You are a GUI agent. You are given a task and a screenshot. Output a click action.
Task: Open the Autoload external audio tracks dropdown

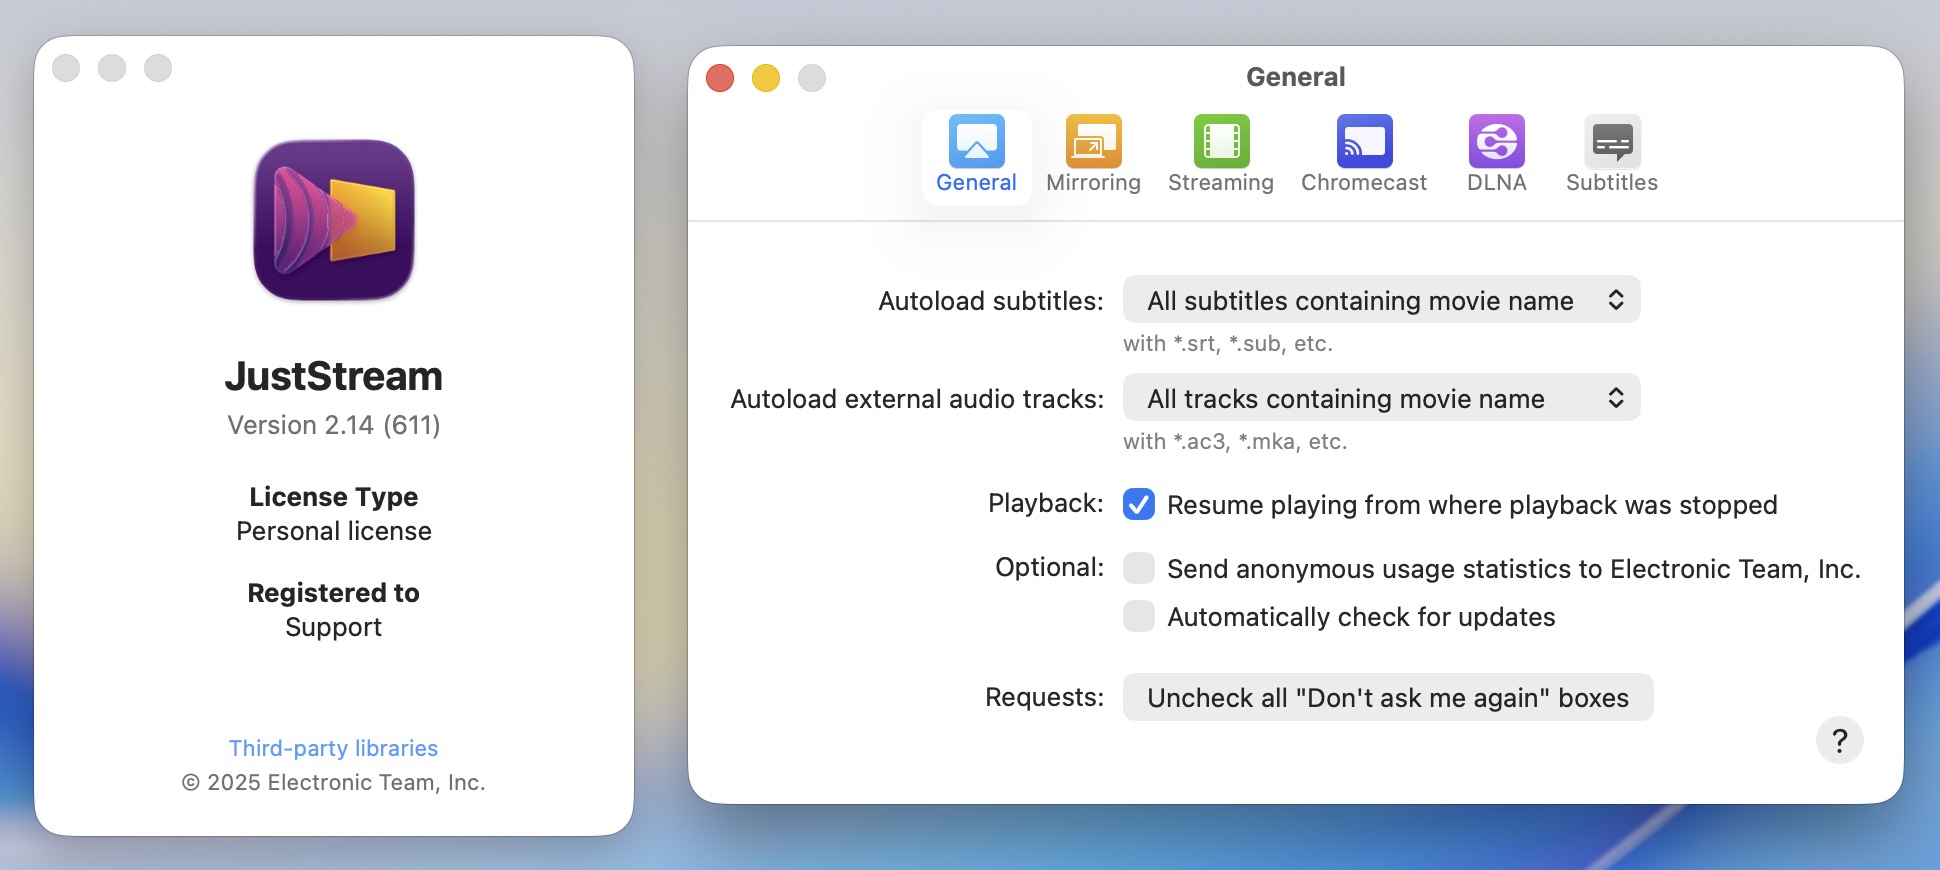(x=1381, y=398)
